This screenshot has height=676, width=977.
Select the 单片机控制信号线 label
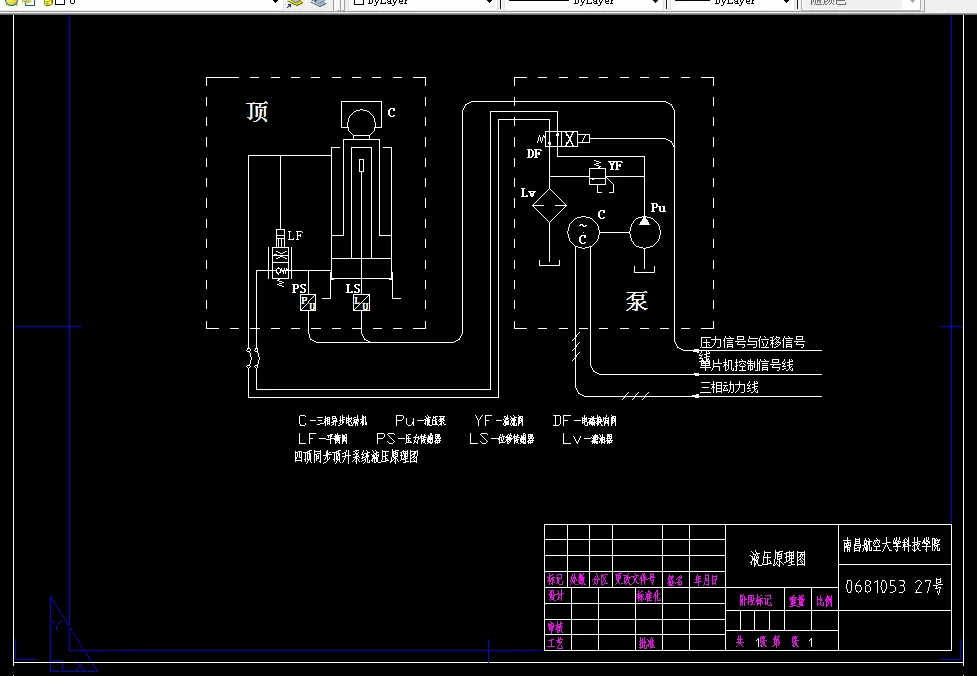point(746,365)
